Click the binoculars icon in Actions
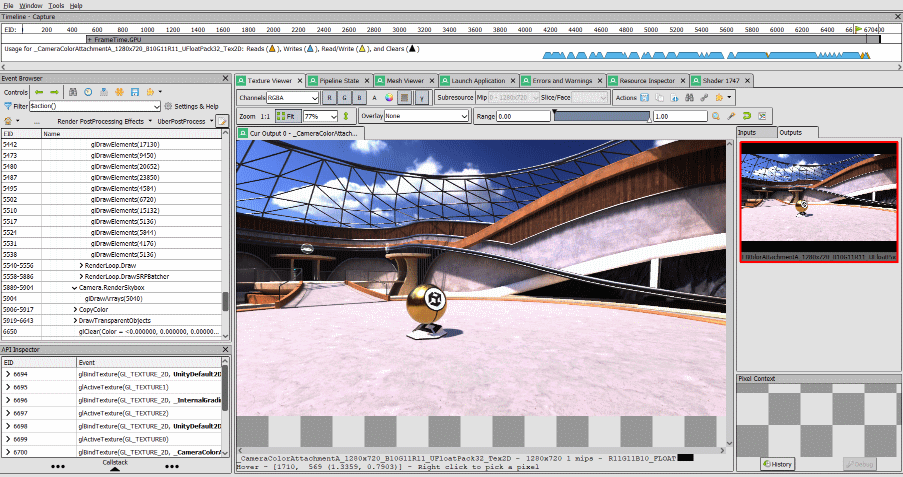 689,97
